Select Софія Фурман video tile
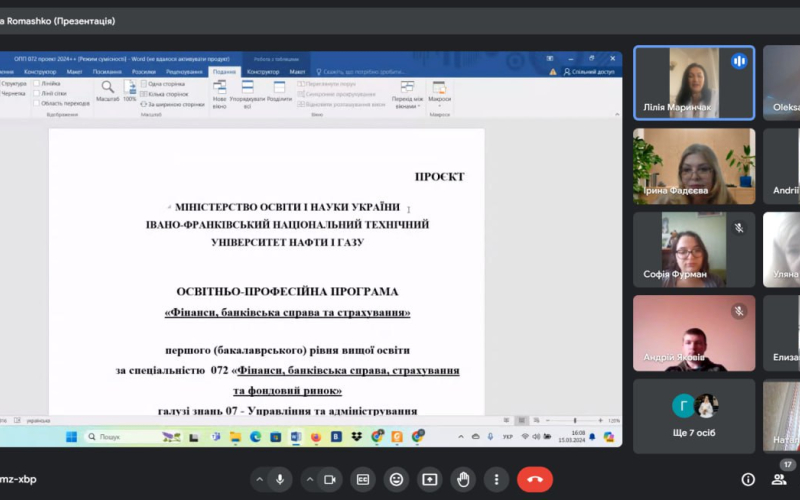 click(x=694, y=249)
